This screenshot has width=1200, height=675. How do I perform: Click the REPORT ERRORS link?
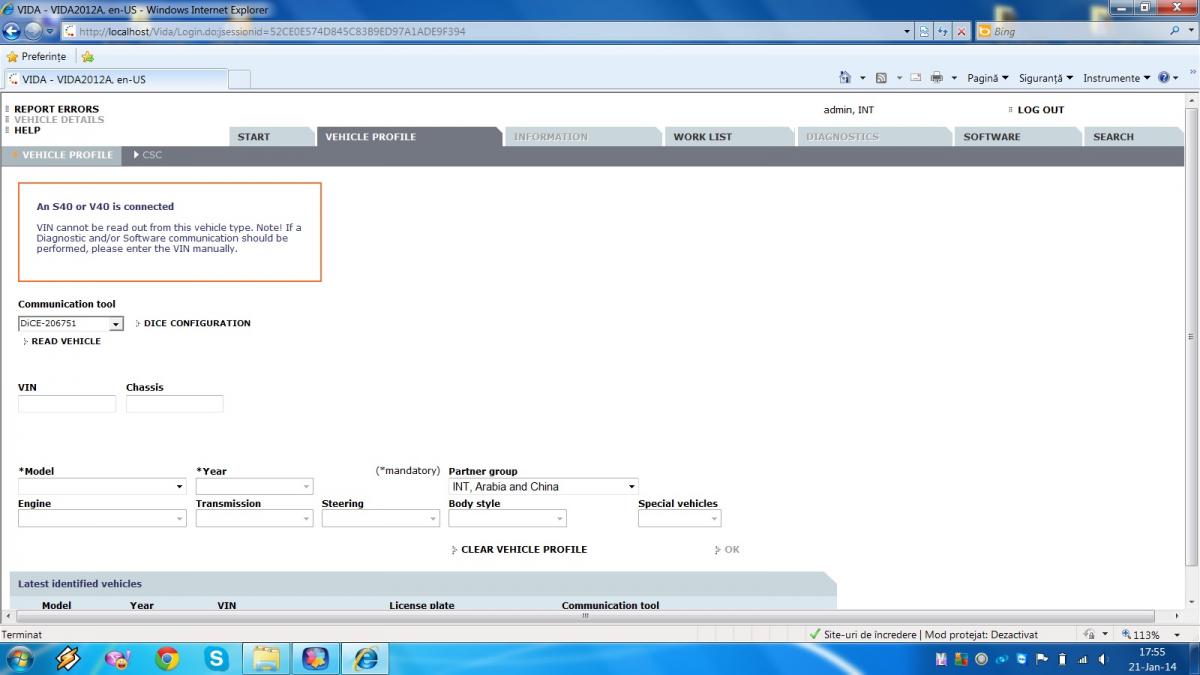56,110
